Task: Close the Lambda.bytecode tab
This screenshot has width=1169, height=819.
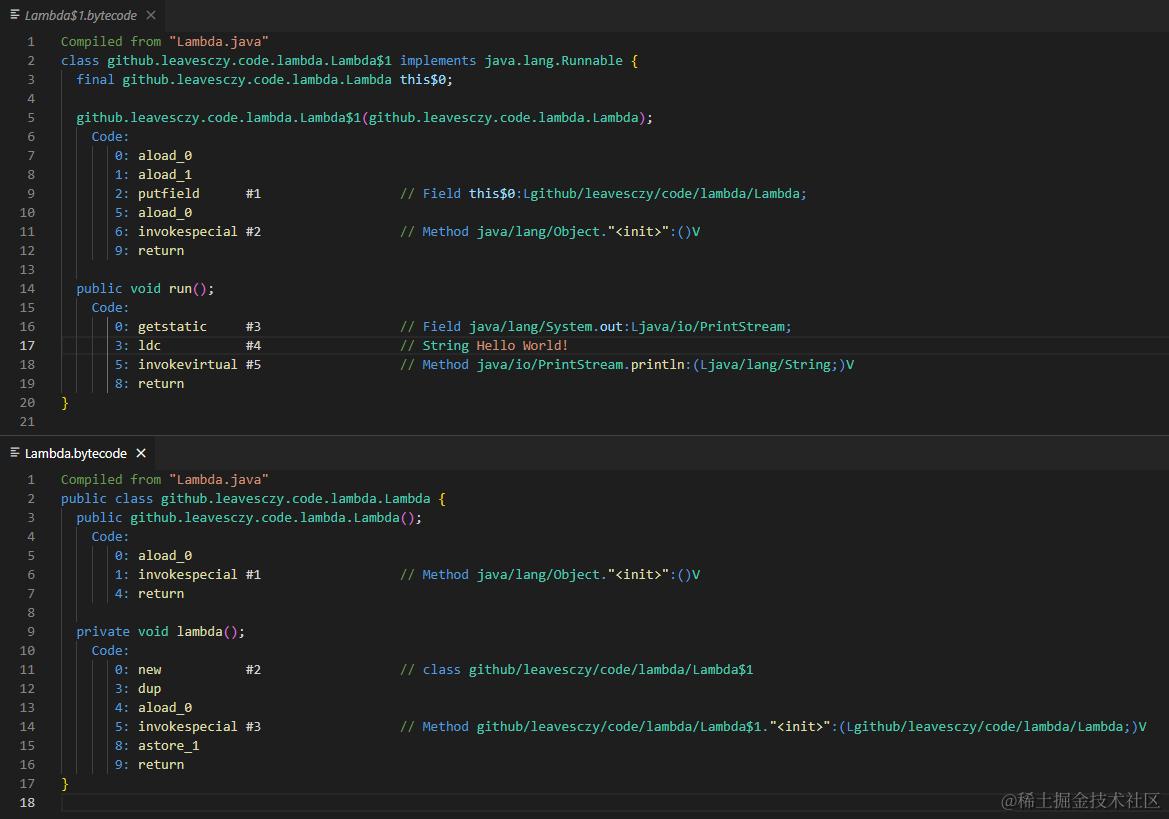Action: click(141, 453)
